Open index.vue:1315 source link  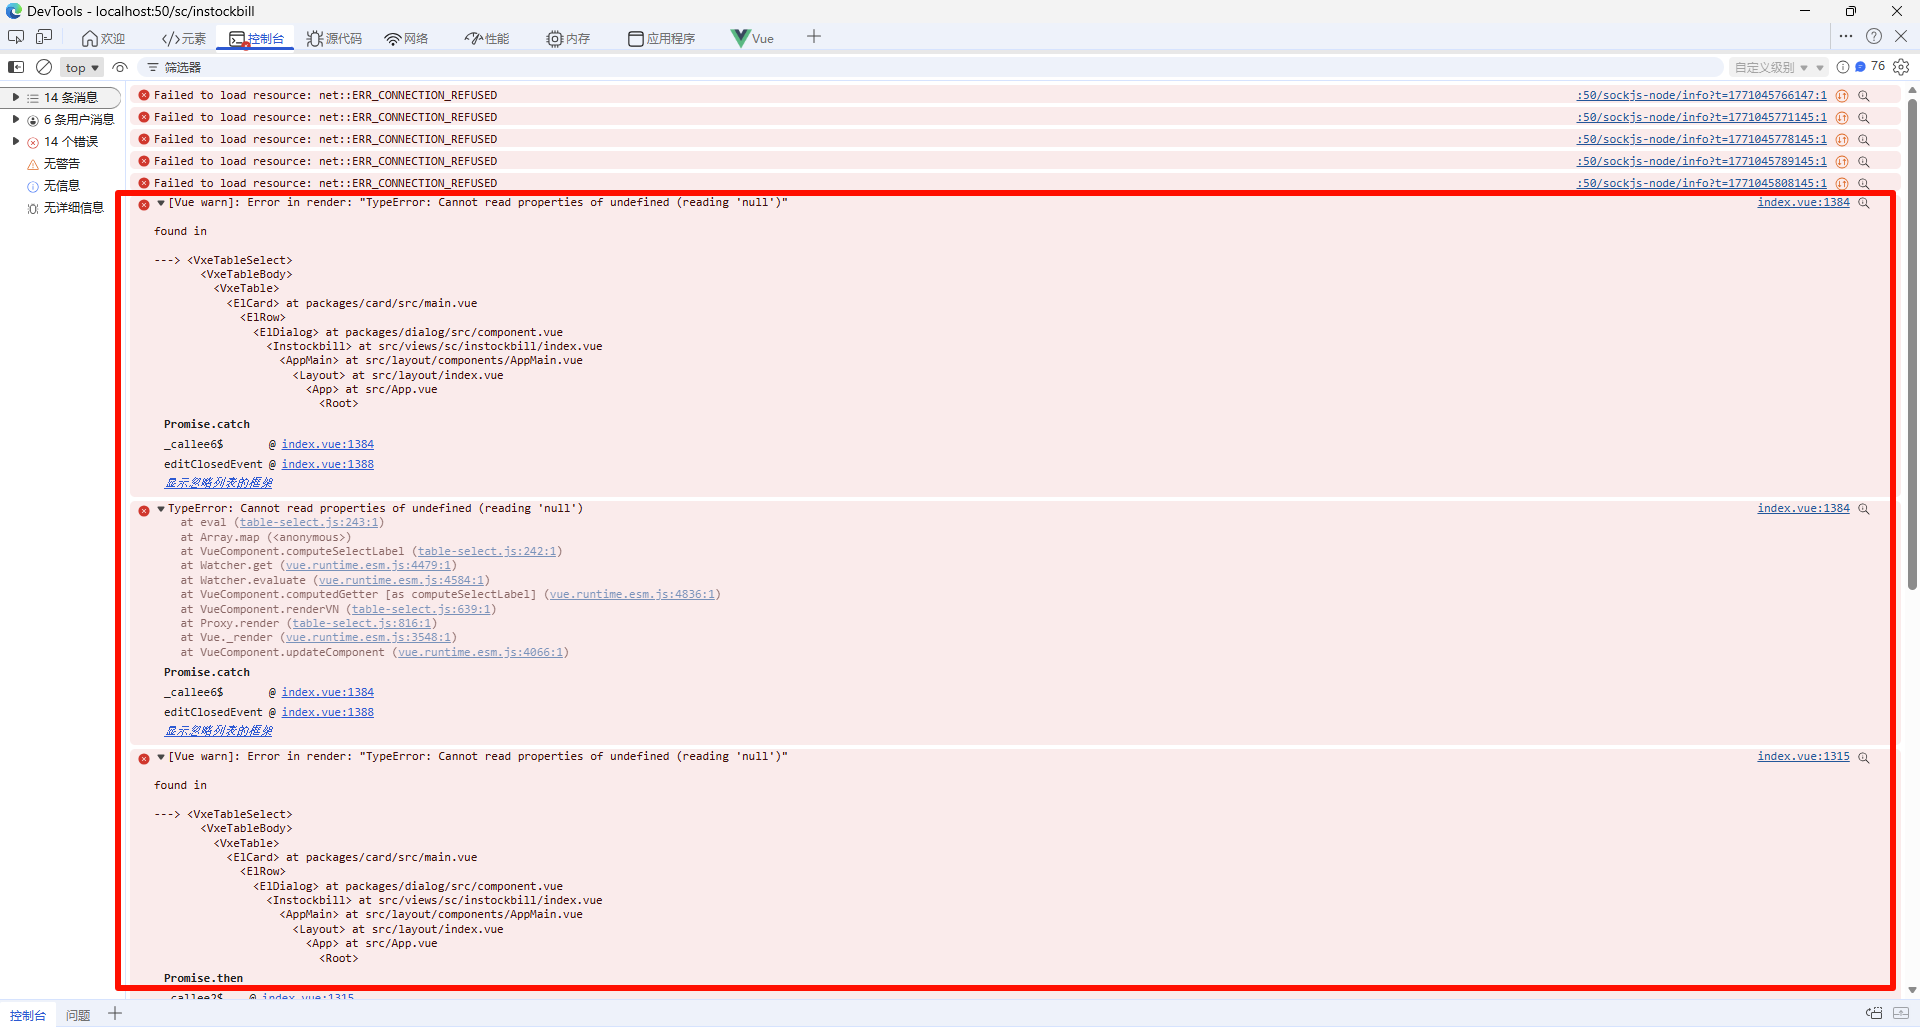pos(1804,757)
